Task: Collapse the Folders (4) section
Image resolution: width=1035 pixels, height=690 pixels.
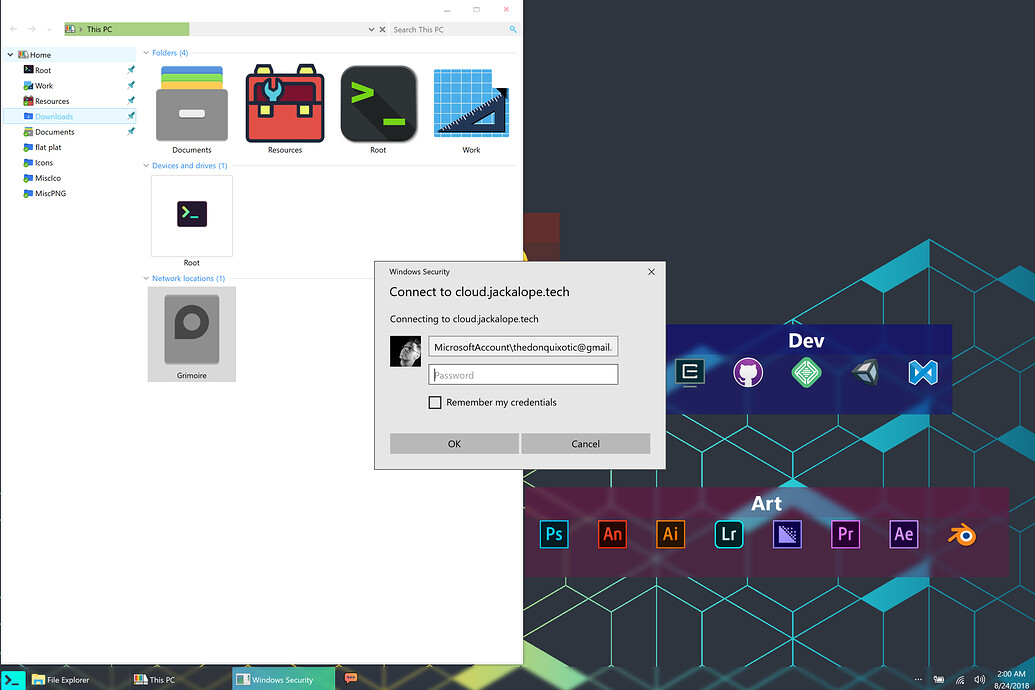Action: (146, 52)
